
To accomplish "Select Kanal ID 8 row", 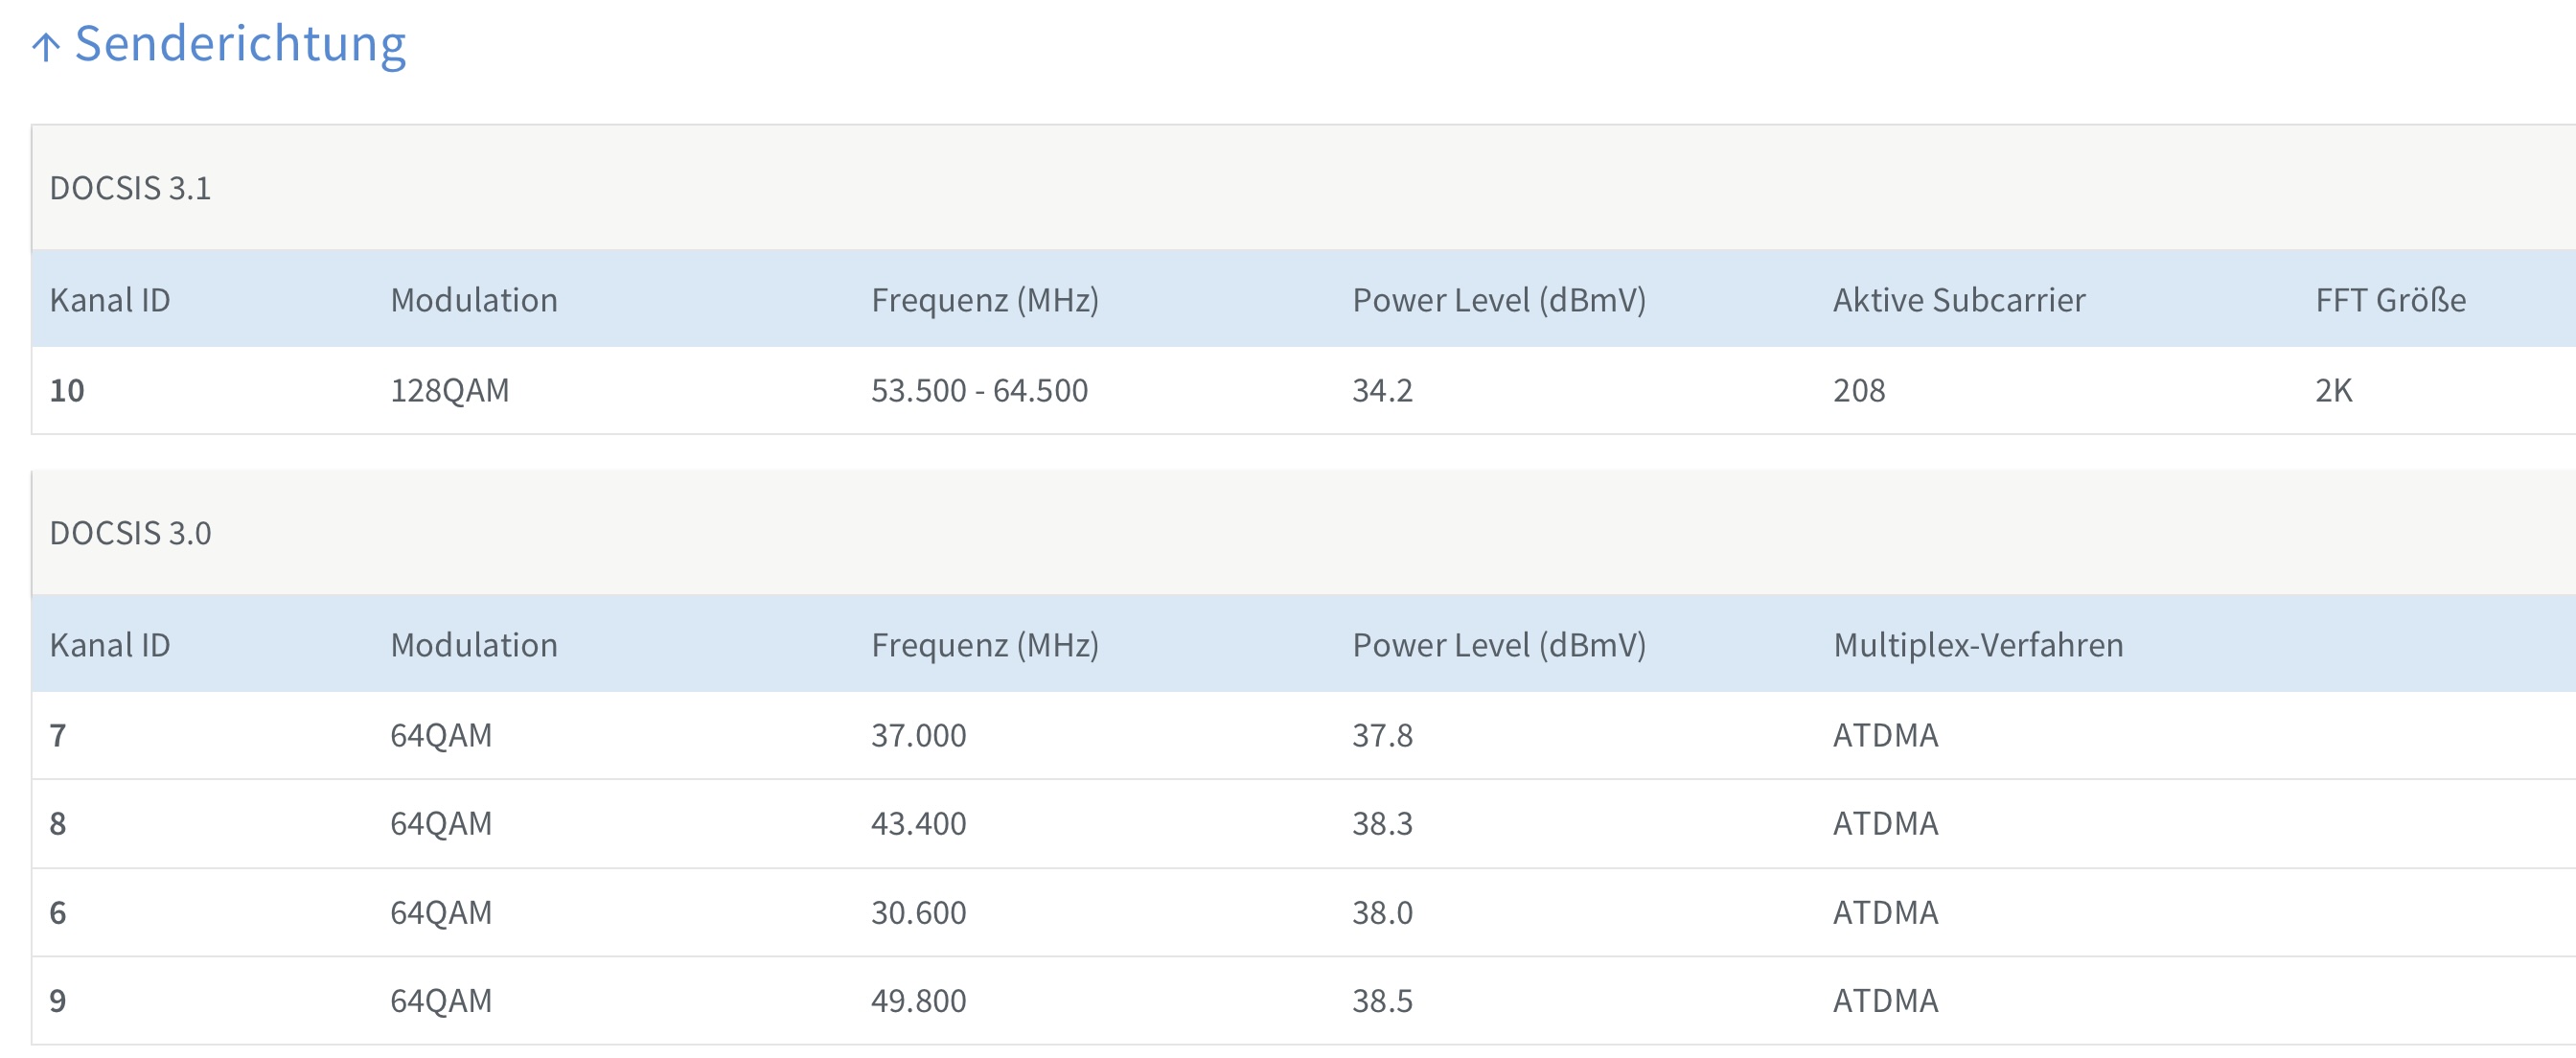I will pos(58,823).
